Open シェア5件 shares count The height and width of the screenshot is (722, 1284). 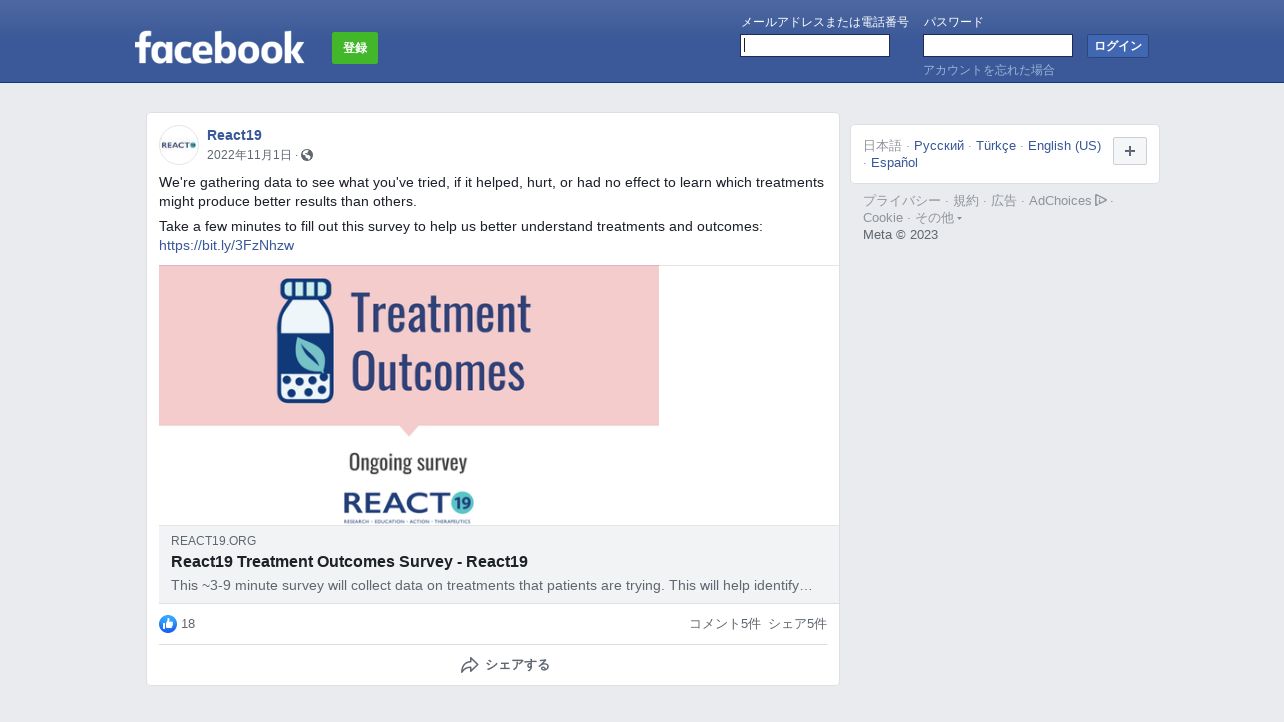(798, 624)
